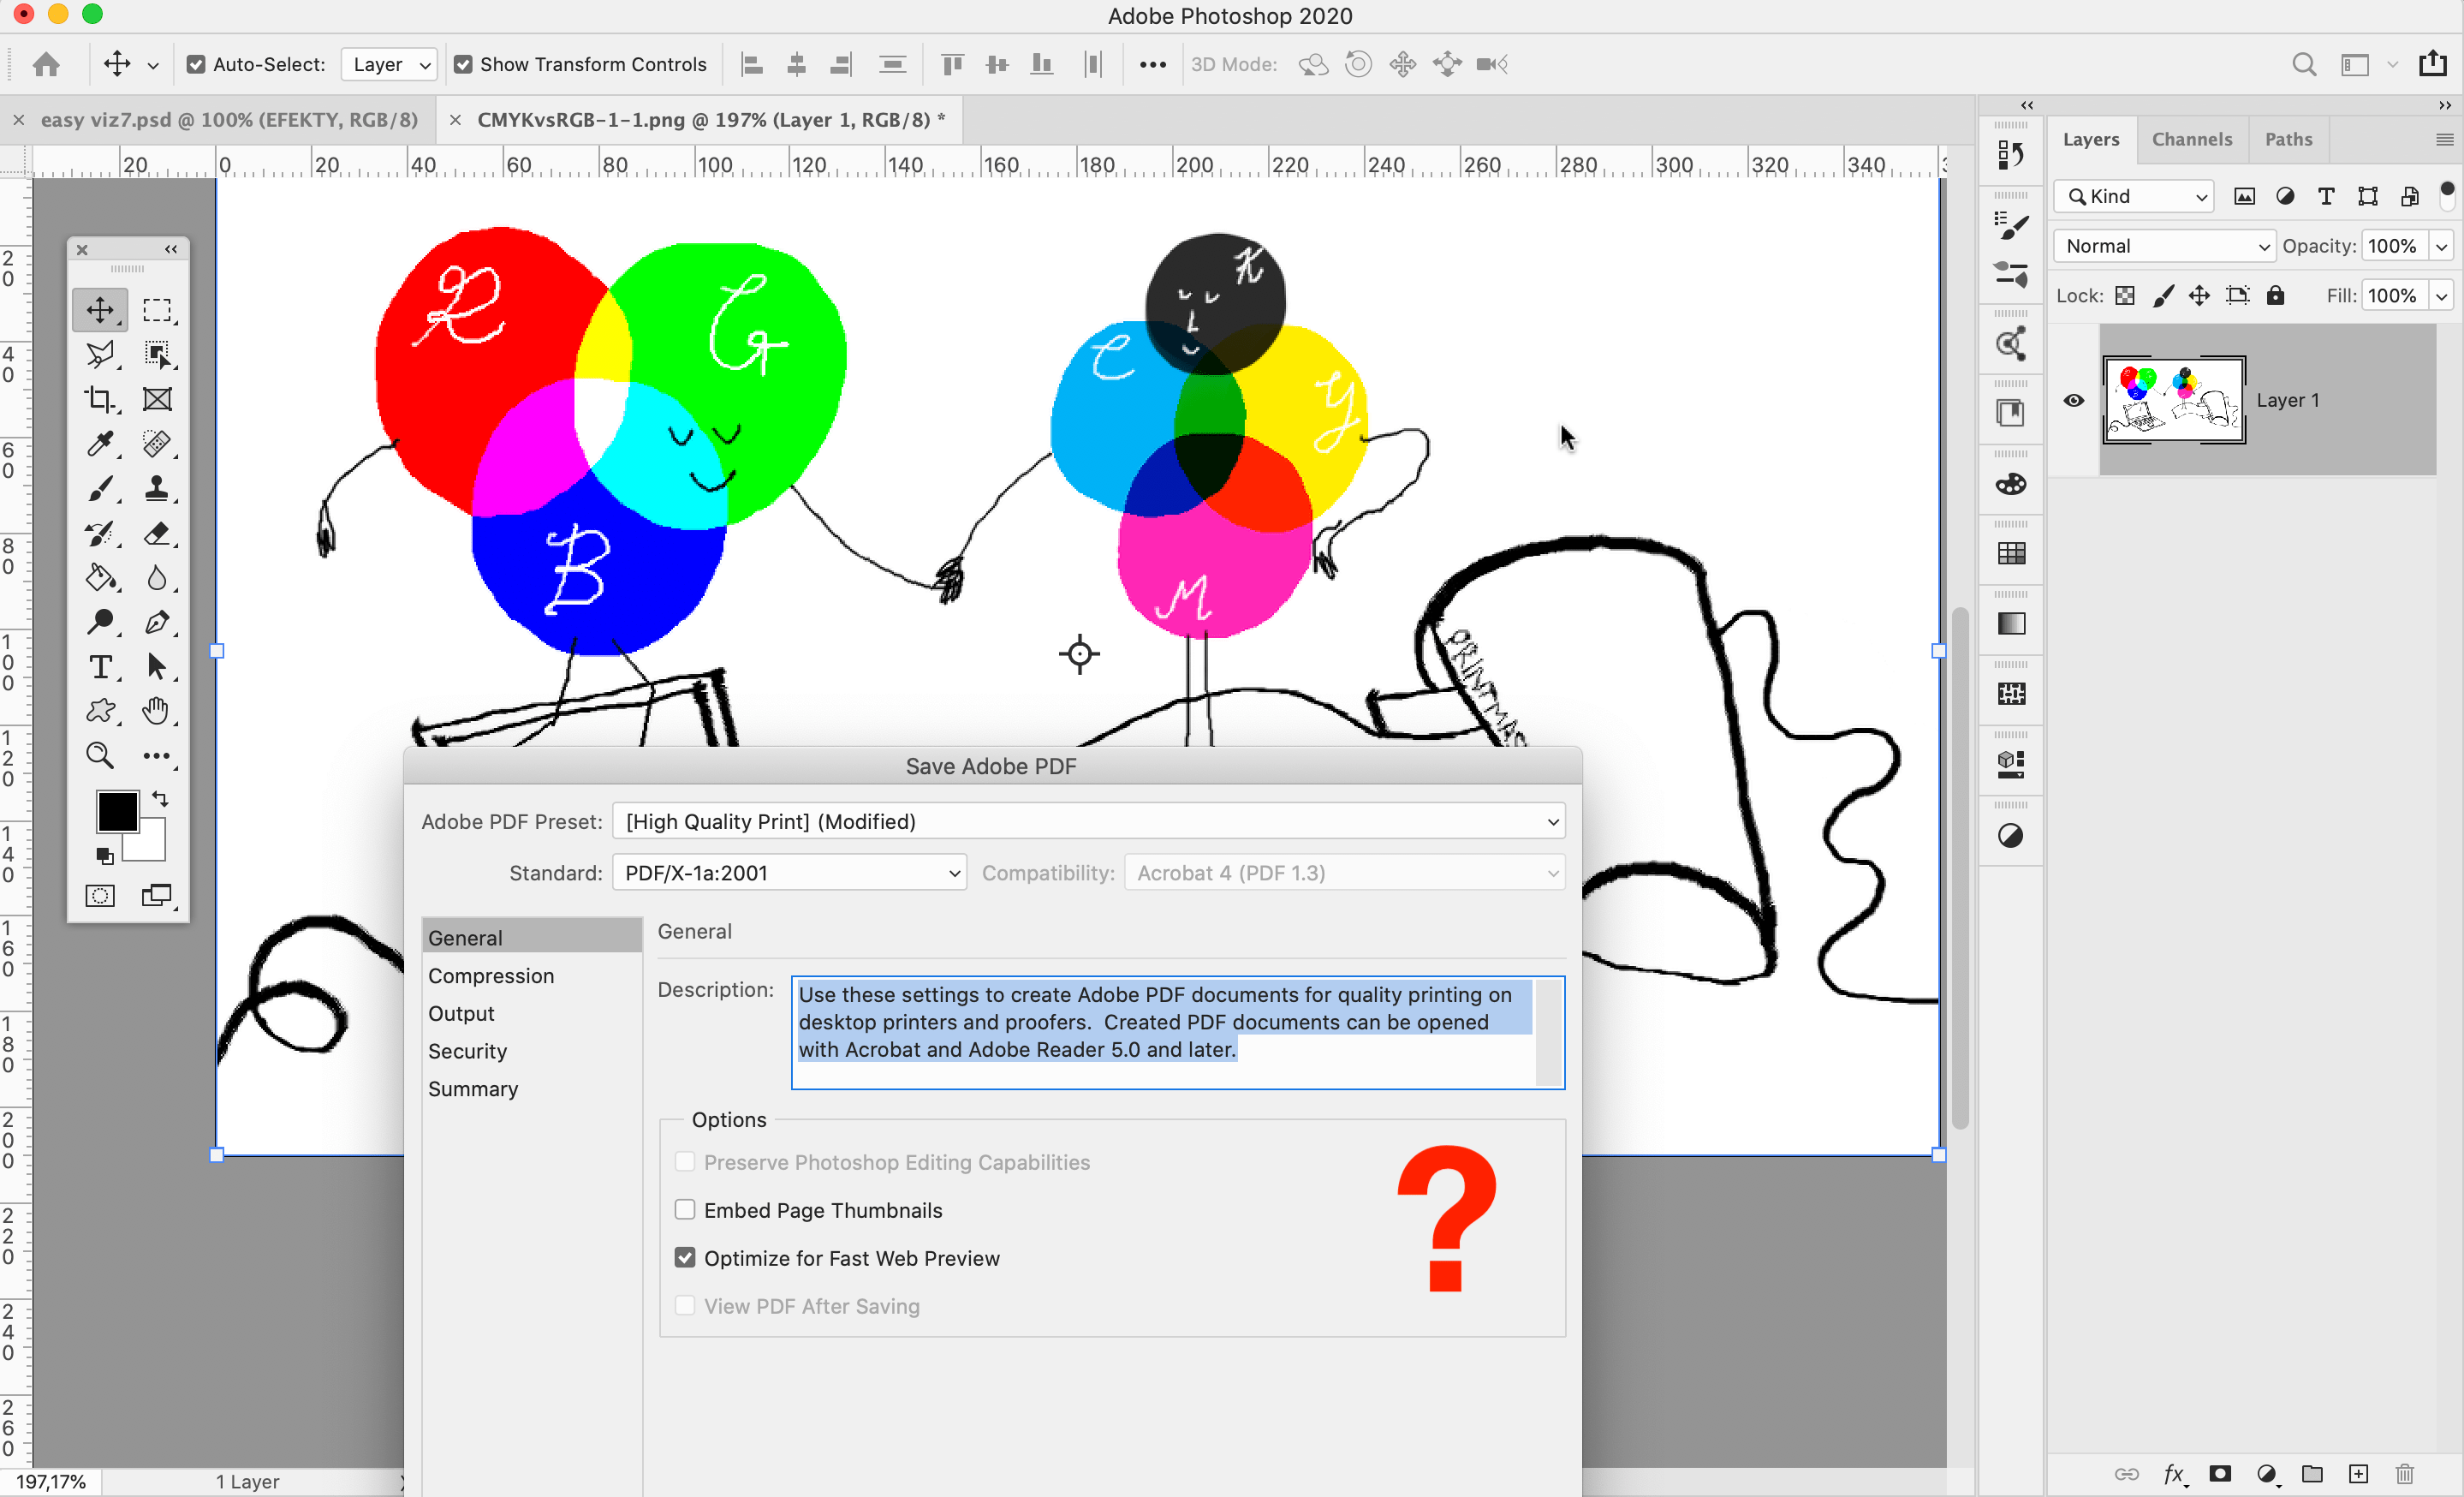The width and height of the screenshot is (2464, 1497).
Task: Switch to the Channels tab
Action: pos(2191,139)
